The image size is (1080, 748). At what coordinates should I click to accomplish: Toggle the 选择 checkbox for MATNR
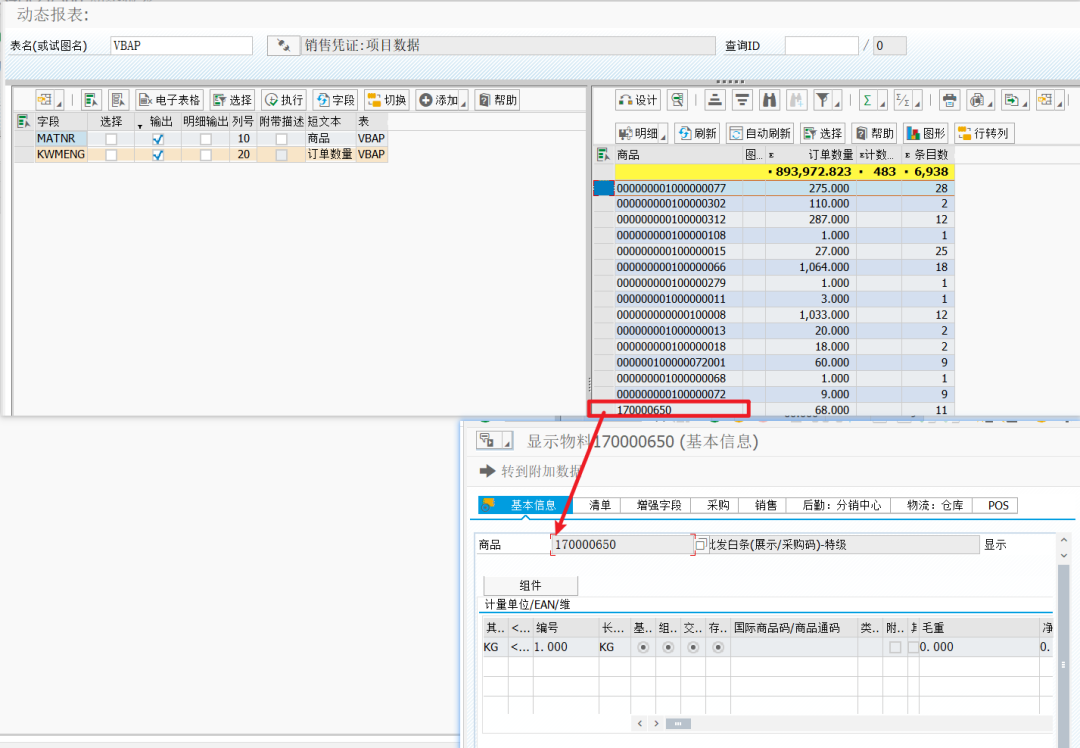click(111, 138)
